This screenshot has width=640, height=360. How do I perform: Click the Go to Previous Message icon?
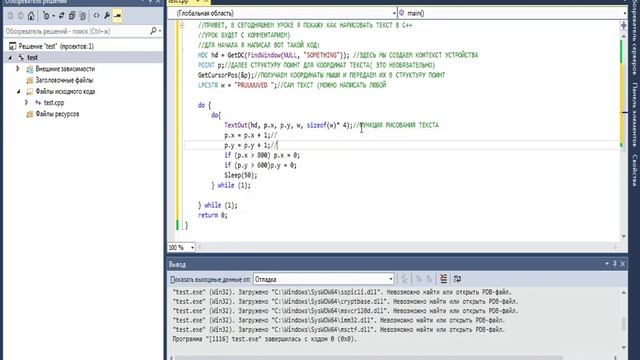click(x=418, y=279)
